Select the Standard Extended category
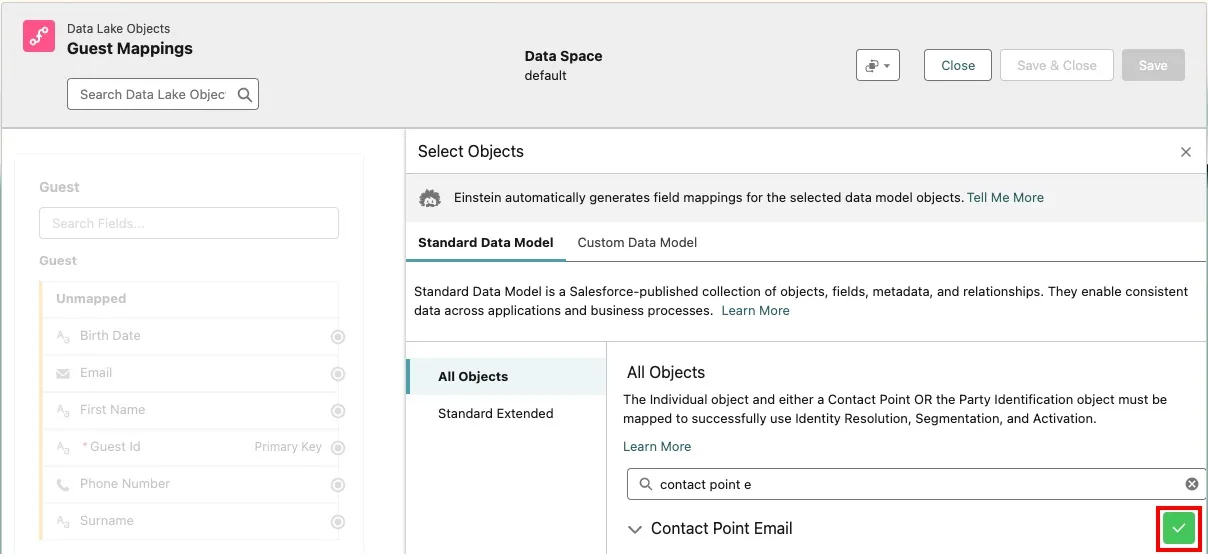 (495, 414)
